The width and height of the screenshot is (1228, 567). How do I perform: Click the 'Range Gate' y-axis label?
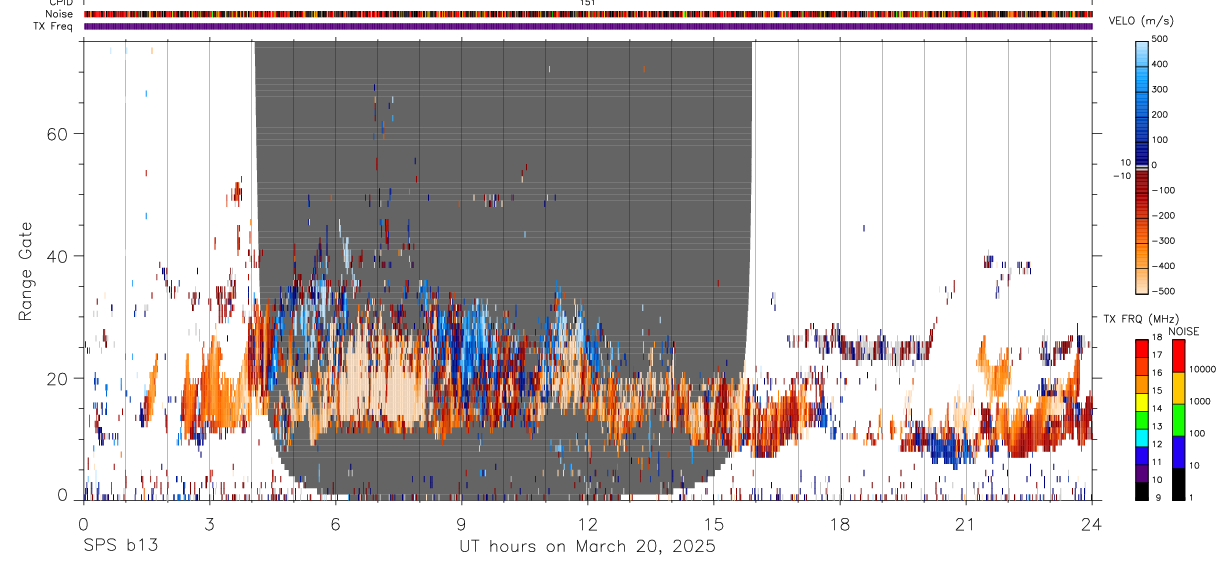point(27,271)
